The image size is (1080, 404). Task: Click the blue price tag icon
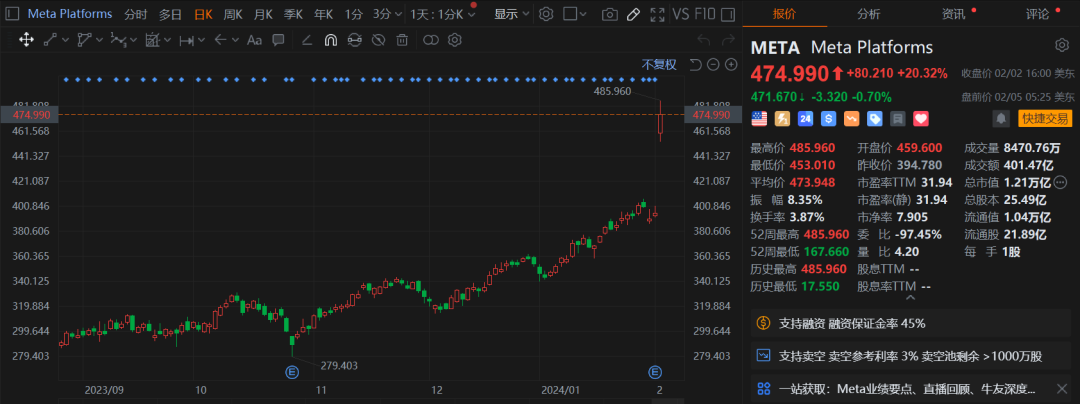pos(875,118)
